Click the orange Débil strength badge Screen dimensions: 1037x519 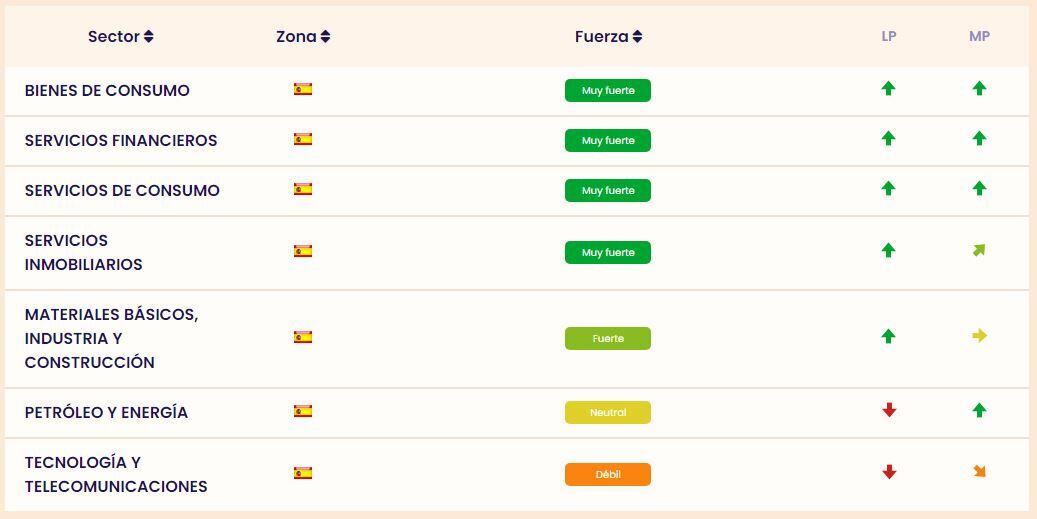607,474
